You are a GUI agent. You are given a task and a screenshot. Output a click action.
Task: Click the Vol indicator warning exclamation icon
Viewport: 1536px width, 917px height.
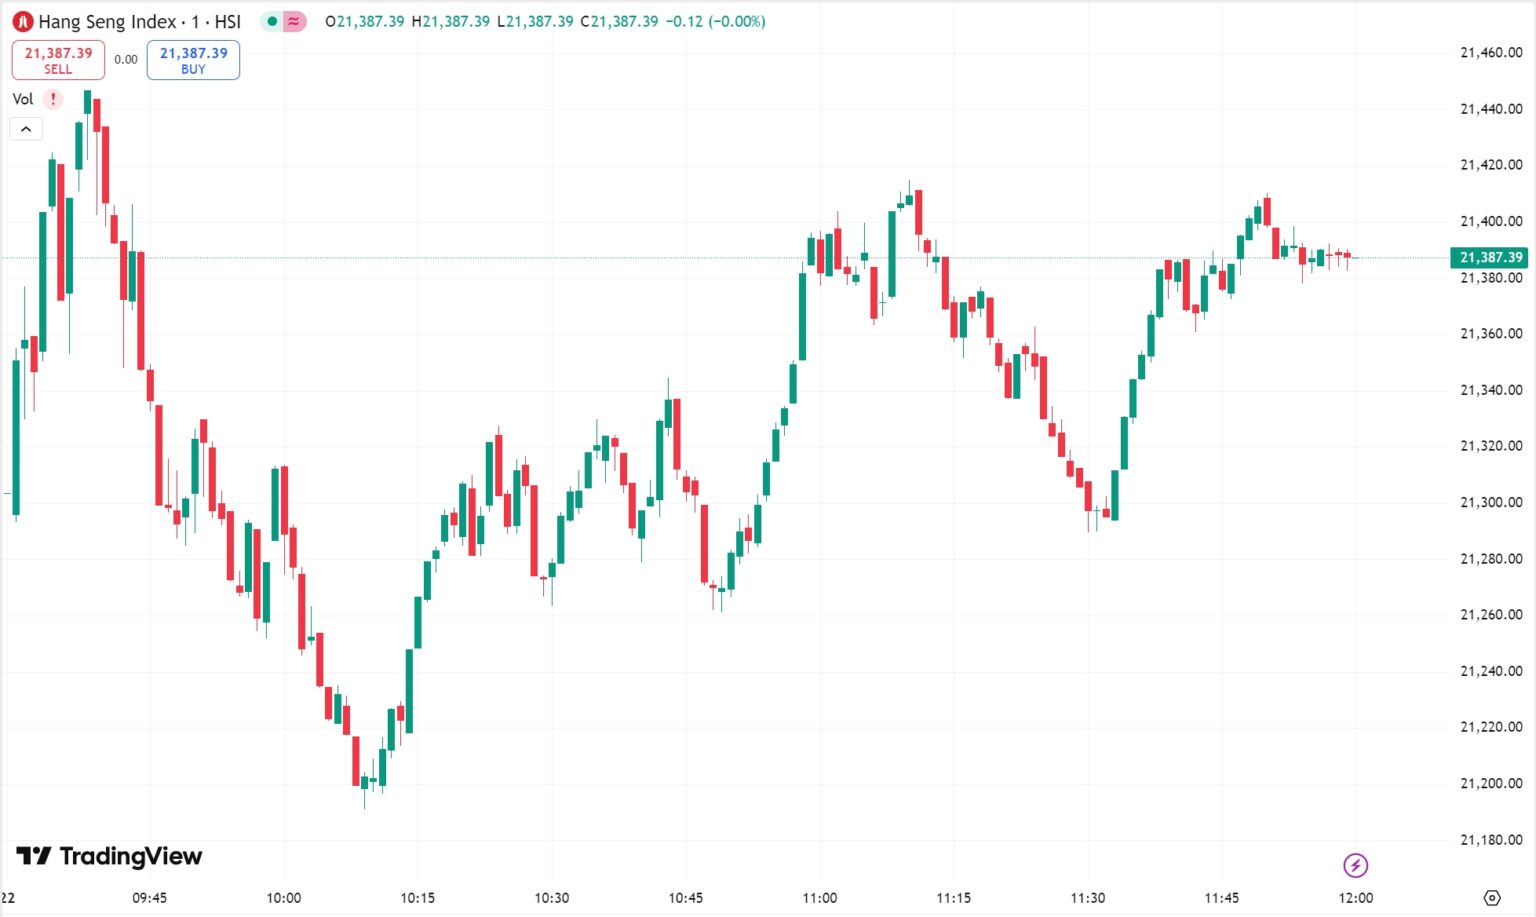[53, 99]
